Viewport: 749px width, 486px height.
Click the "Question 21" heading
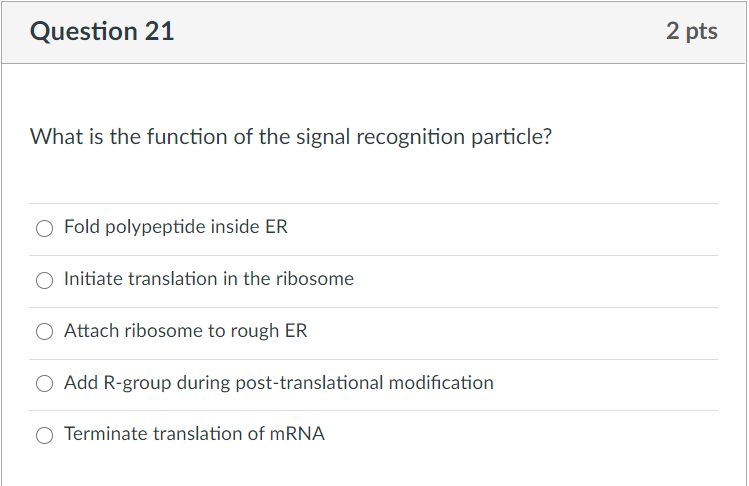tap(102, 32)
